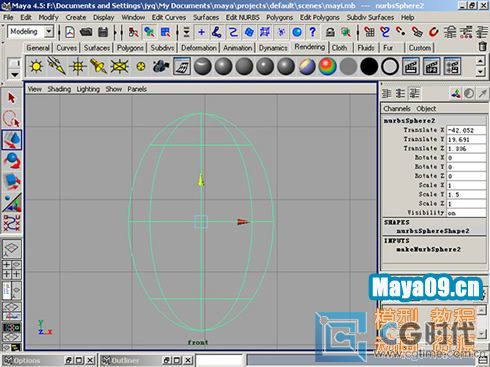Click the Channels menu in Channel Box
The image size is (490, 367).
click(x=397, y=109)
